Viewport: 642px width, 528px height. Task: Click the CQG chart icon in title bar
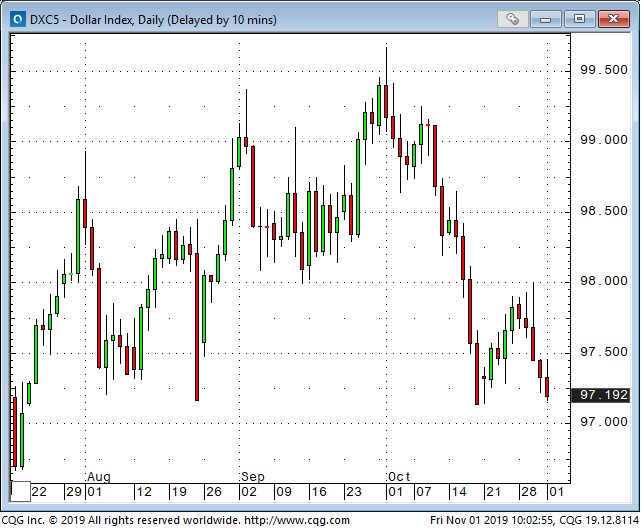pyautogui.click(x=18, y=19)
